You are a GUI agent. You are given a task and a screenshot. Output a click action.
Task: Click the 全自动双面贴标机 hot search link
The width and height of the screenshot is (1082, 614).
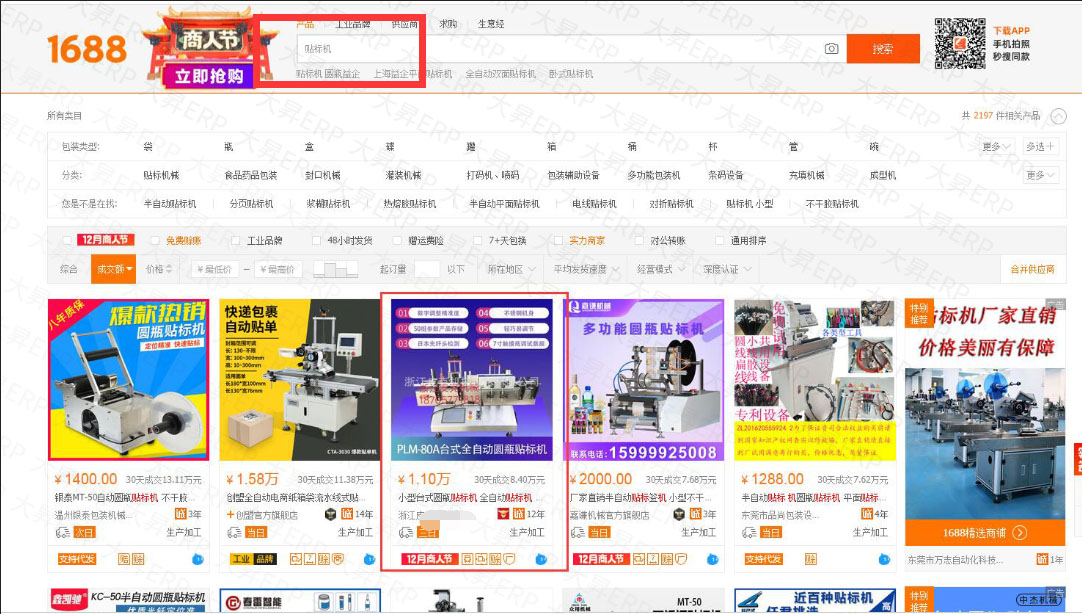pos(500,74)
